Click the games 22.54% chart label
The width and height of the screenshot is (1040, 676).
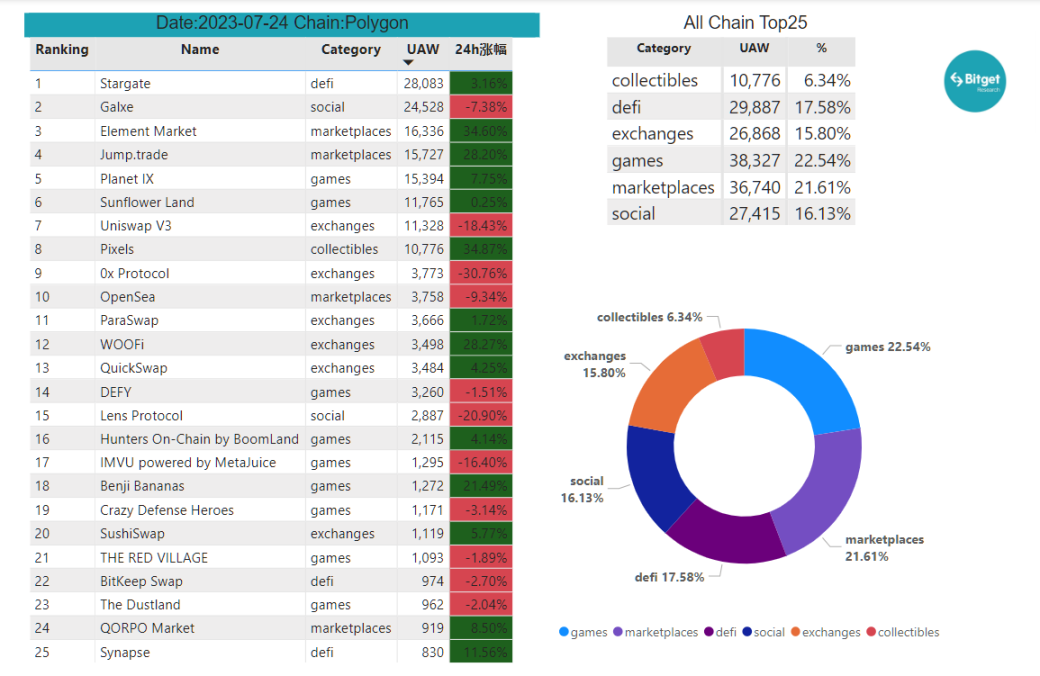[x=887, y=347]
